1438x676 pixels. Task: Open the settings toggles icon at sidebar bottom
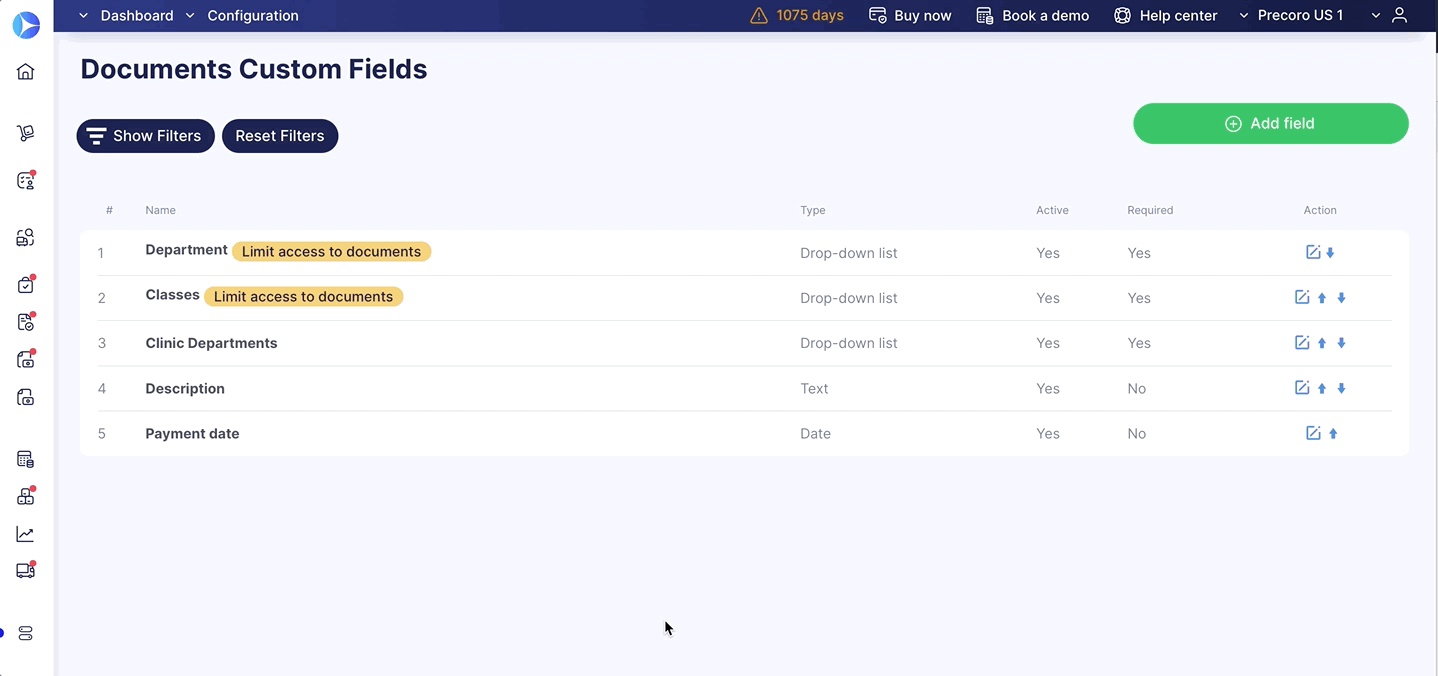click(x=26, y=634)
